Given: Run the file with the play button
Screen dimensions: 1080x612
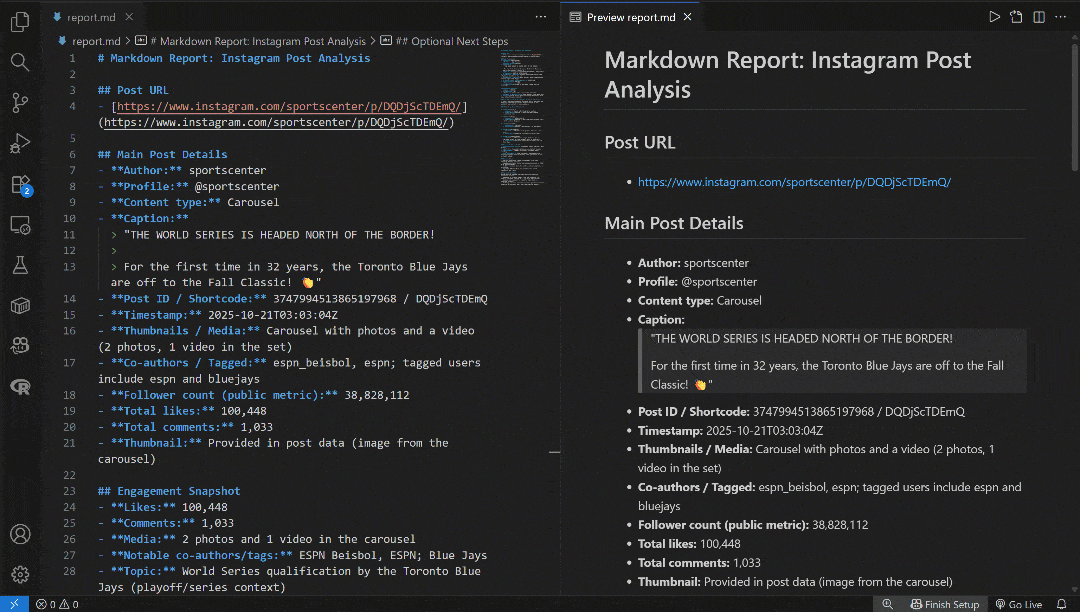Looking at the screenshot, I should (994, 17).
